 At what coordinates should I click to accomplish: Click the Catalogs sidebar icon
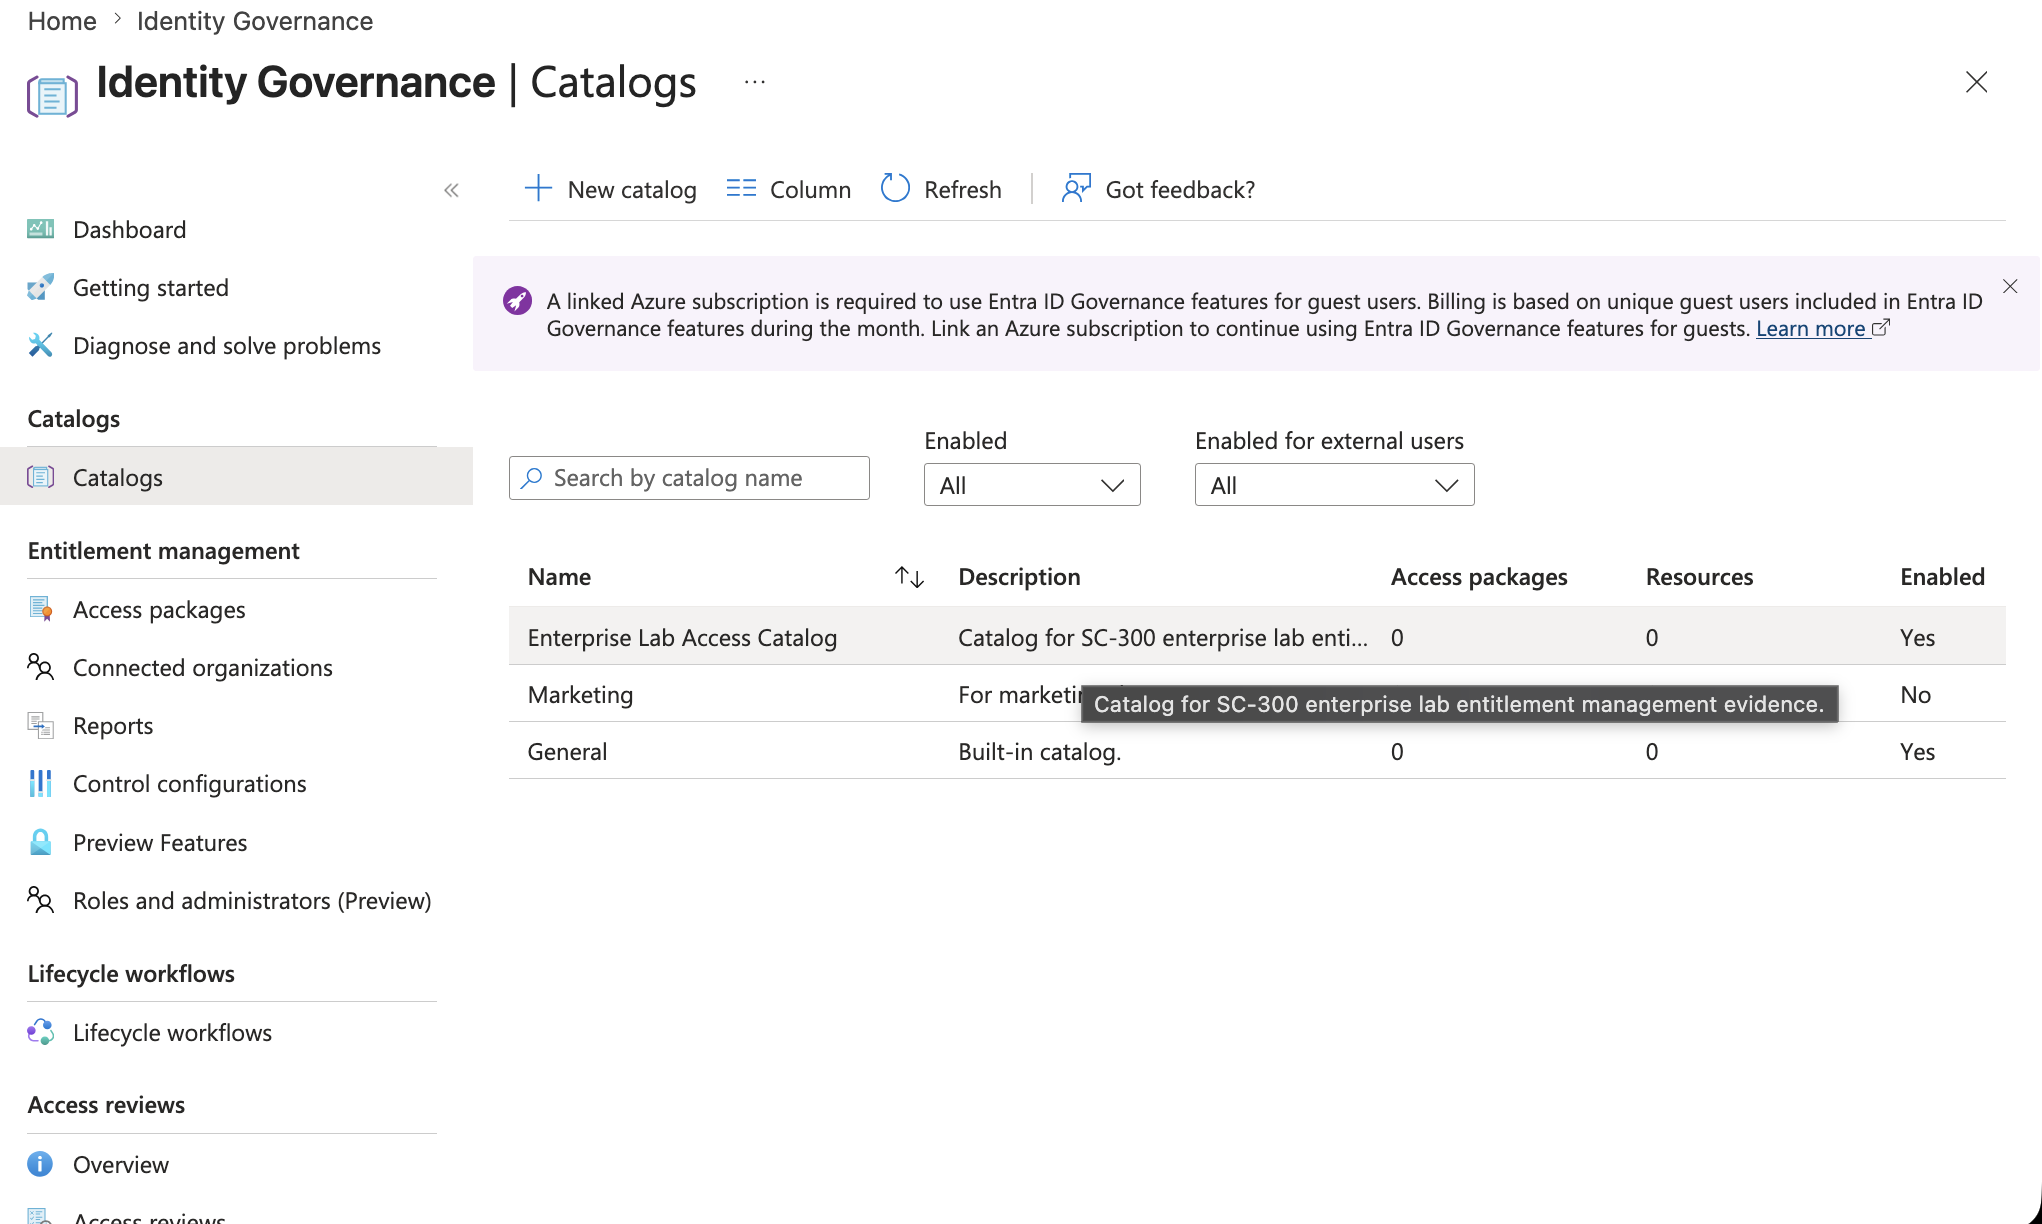pos(40,477)
